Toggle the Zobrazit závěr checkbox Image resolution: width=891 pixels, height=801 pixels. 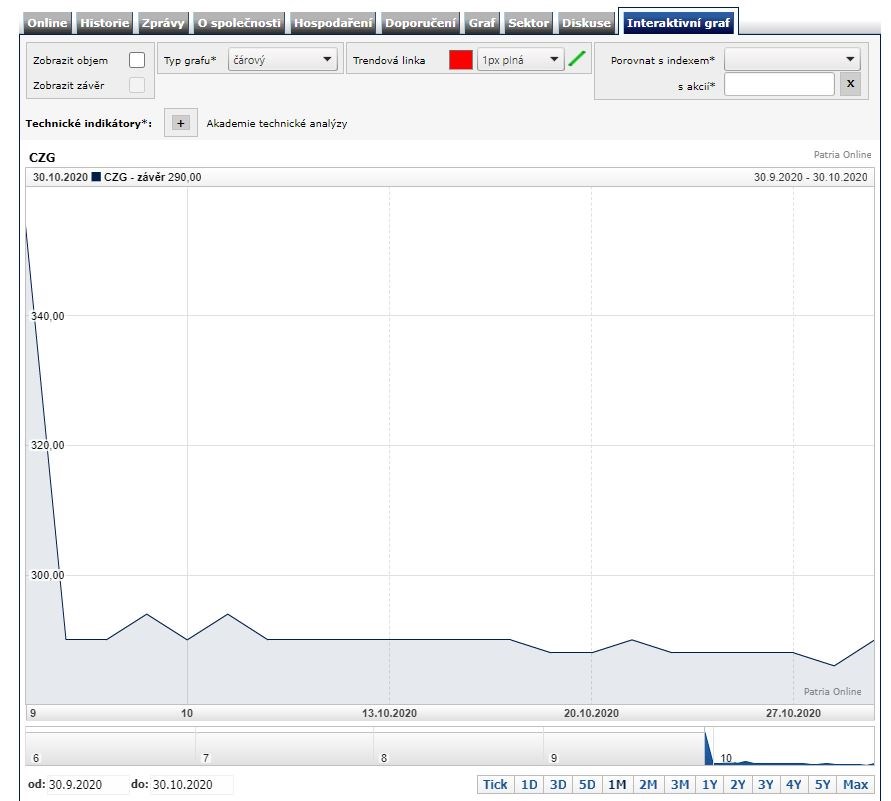click(137, 86)
